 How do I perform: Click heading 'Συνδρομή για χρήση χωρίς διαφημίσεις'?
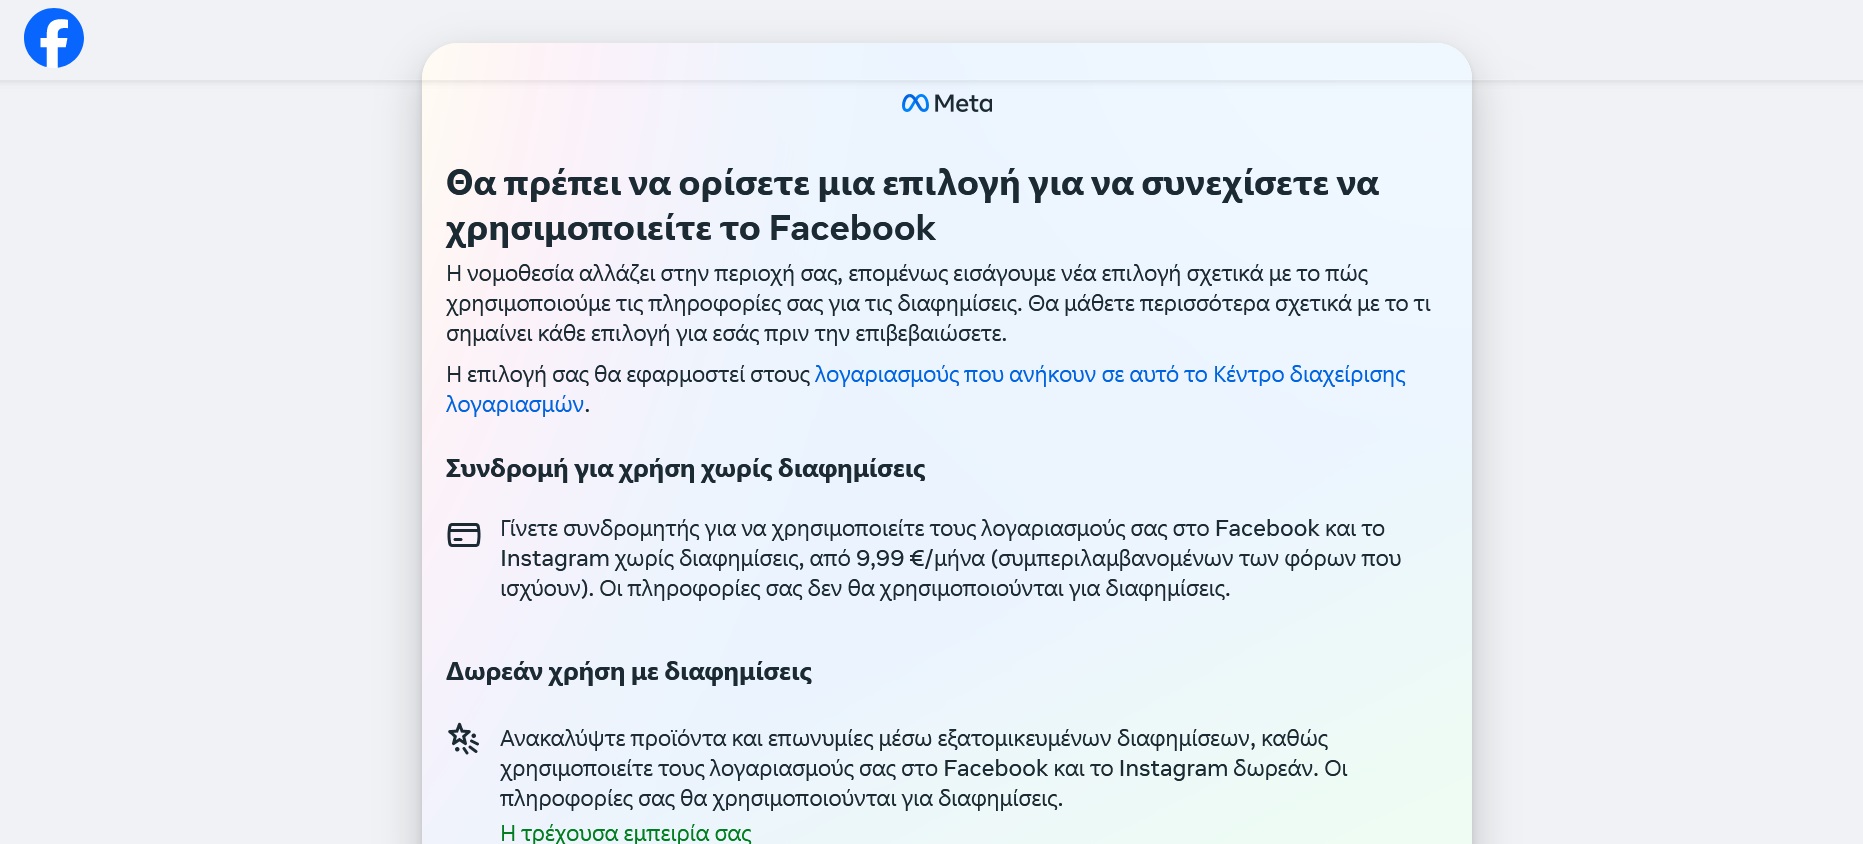pyautogui.click(x=685, y=468)
